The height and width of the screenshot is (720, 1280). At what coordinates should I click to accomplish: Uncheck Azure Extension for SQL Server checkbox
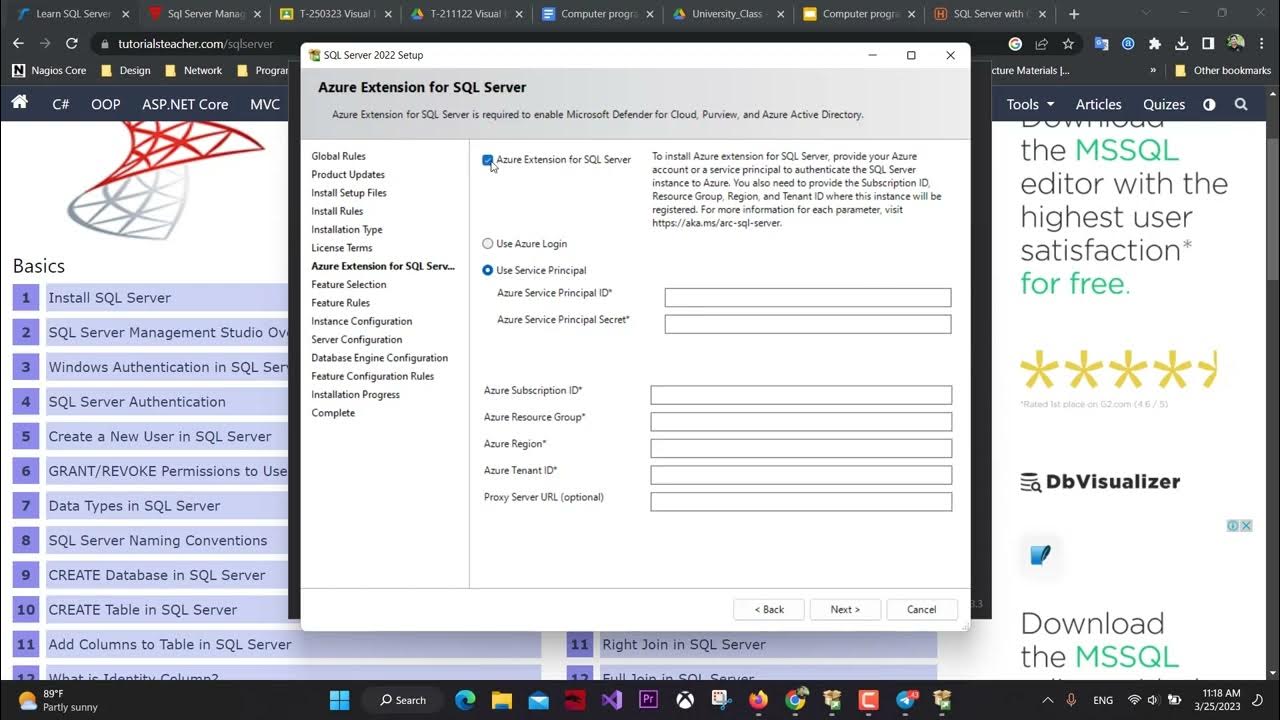488,160
